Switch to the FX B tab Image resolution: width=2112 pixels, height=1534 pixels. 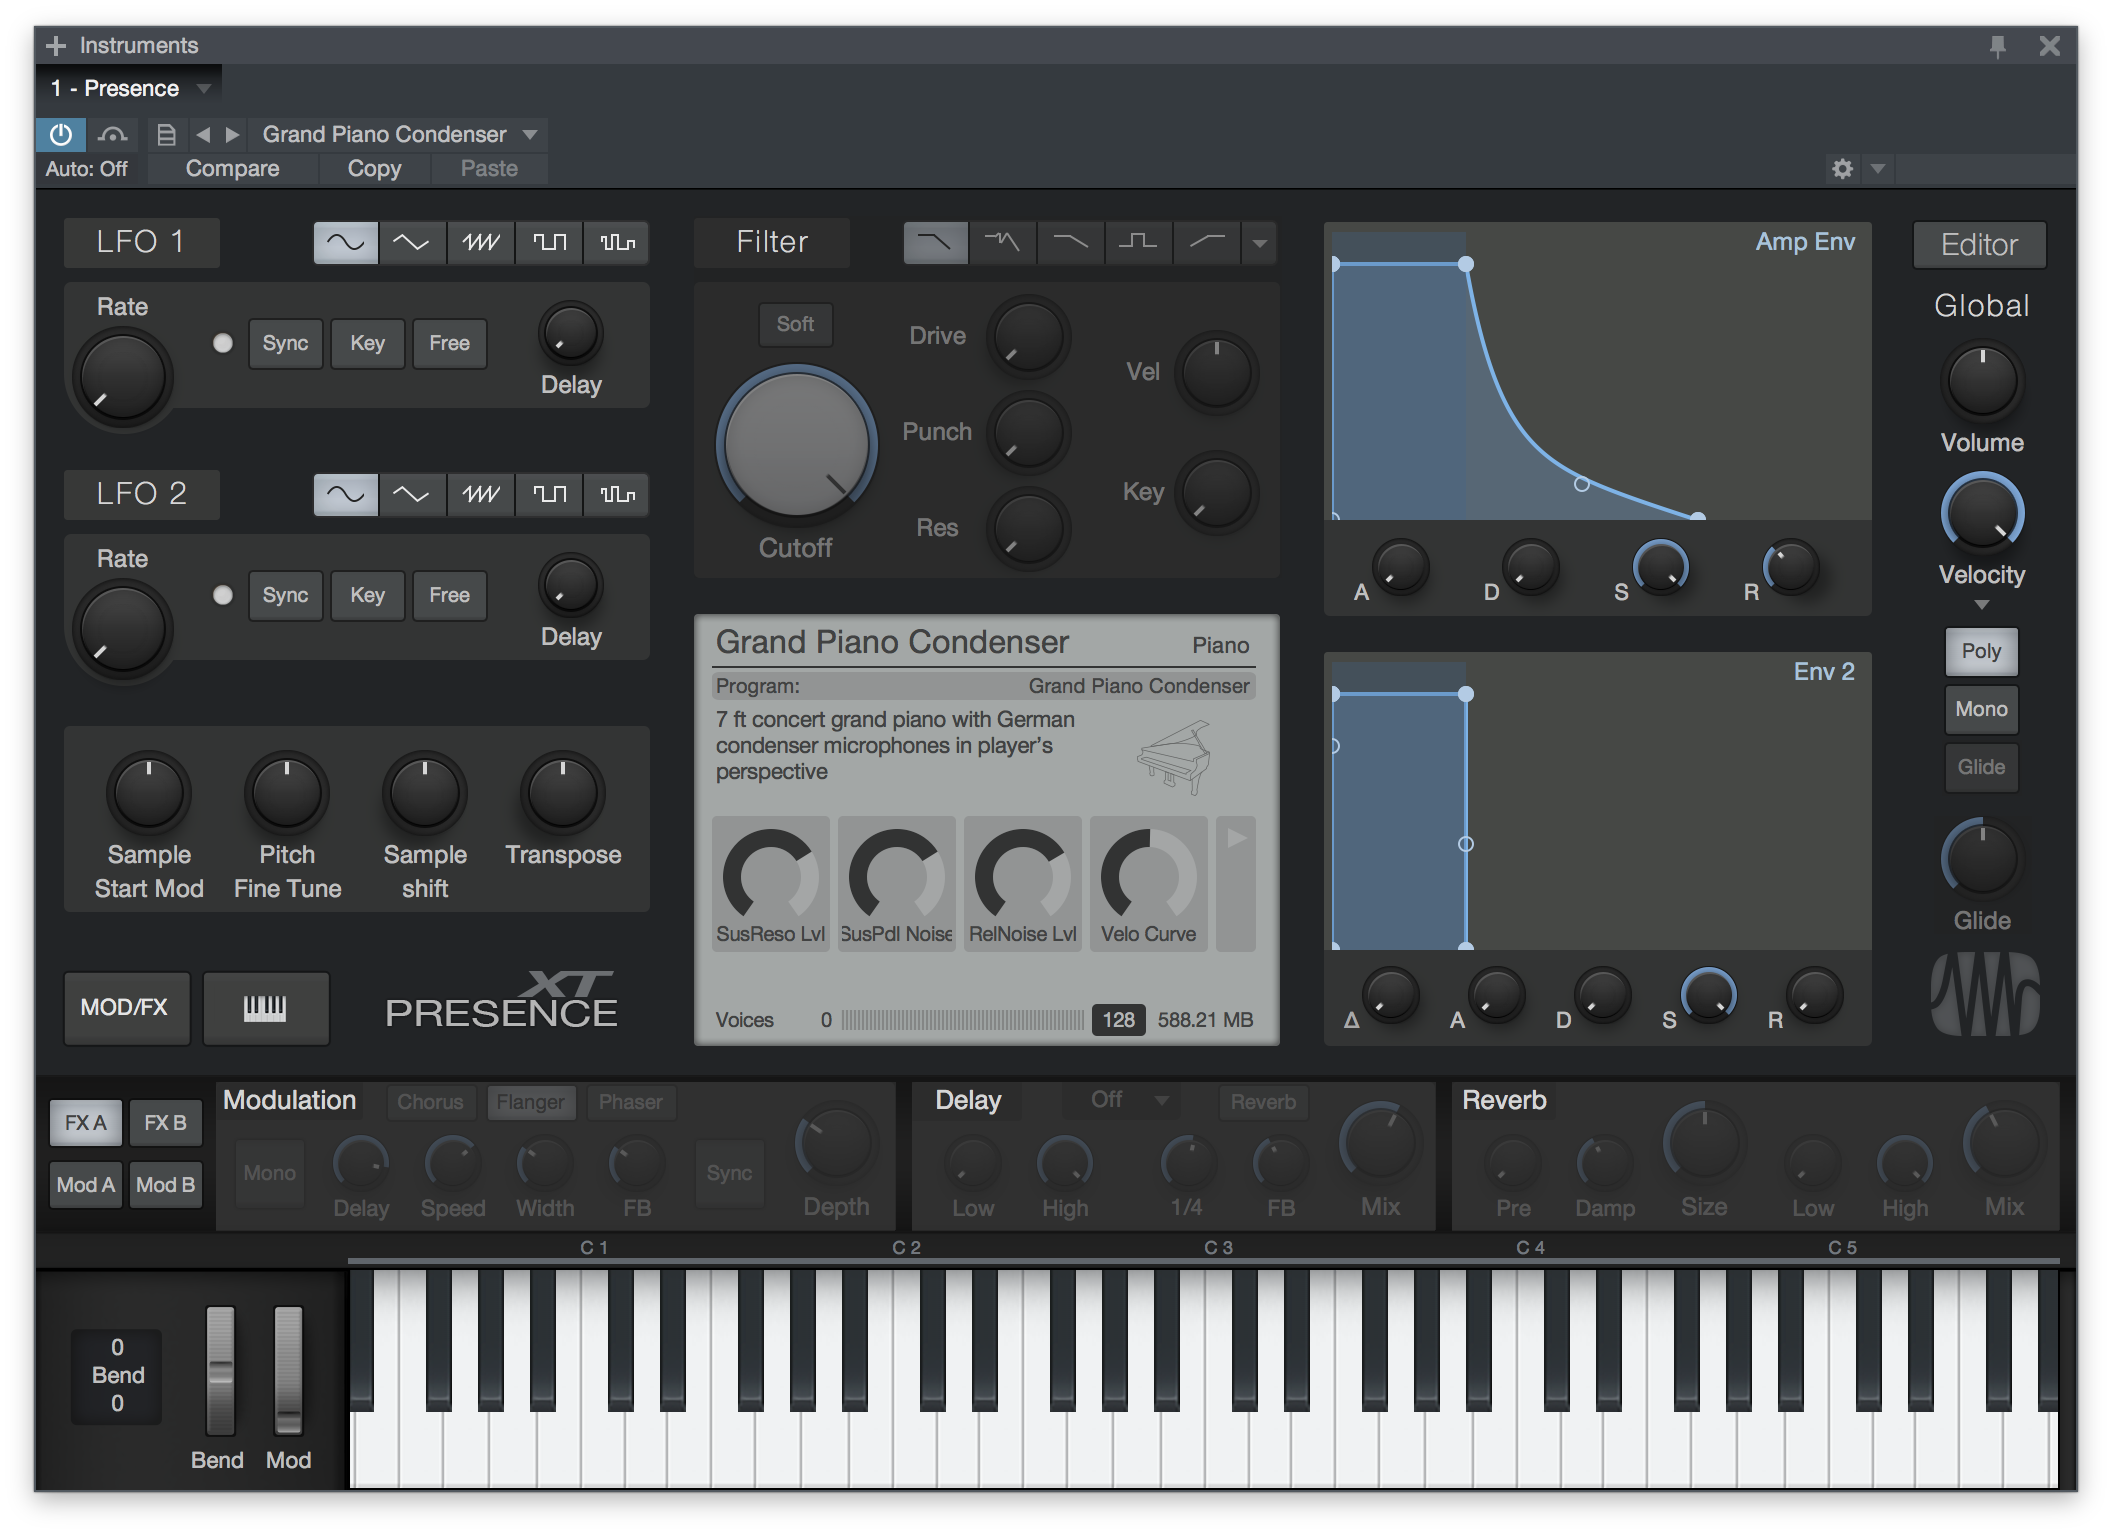165,1123
